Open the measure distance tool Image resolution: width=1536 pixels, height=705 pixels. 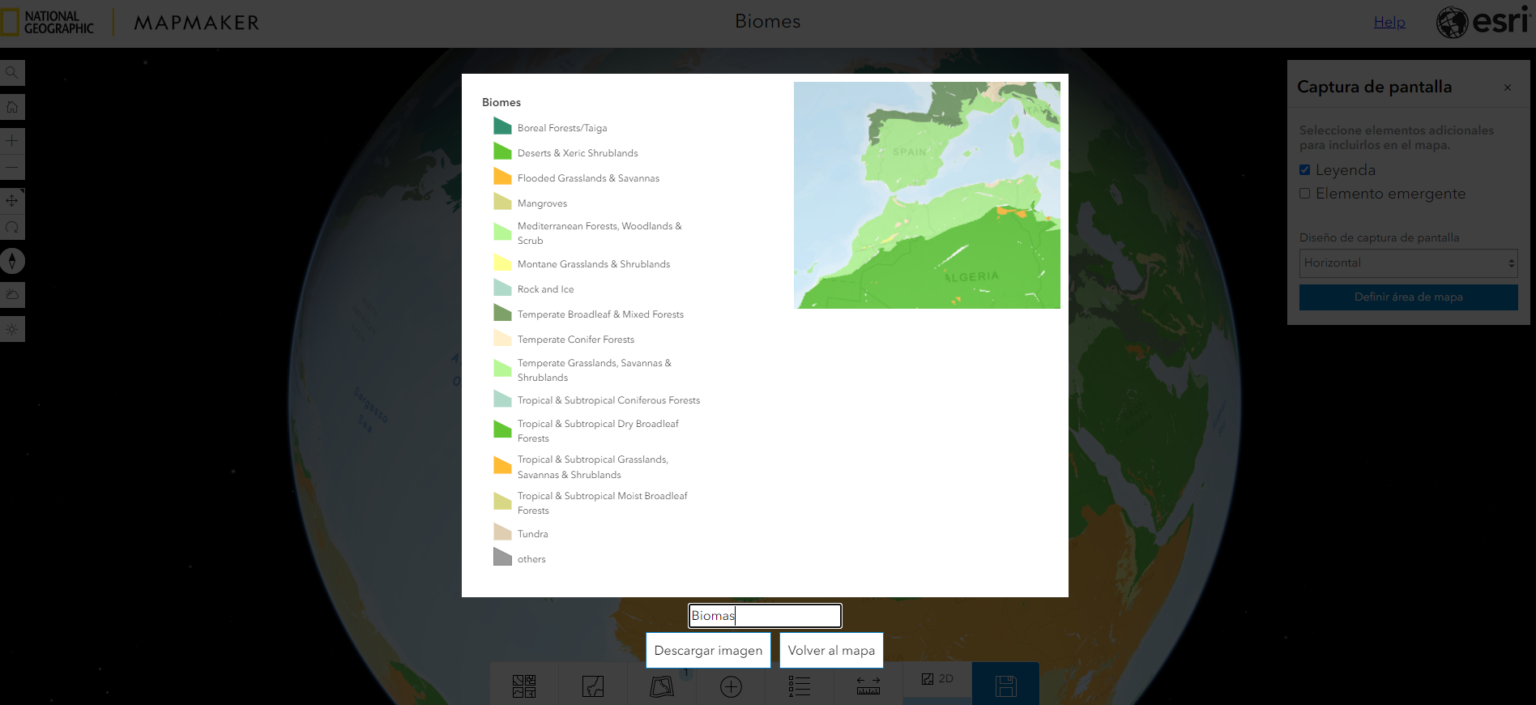(867, 685)
